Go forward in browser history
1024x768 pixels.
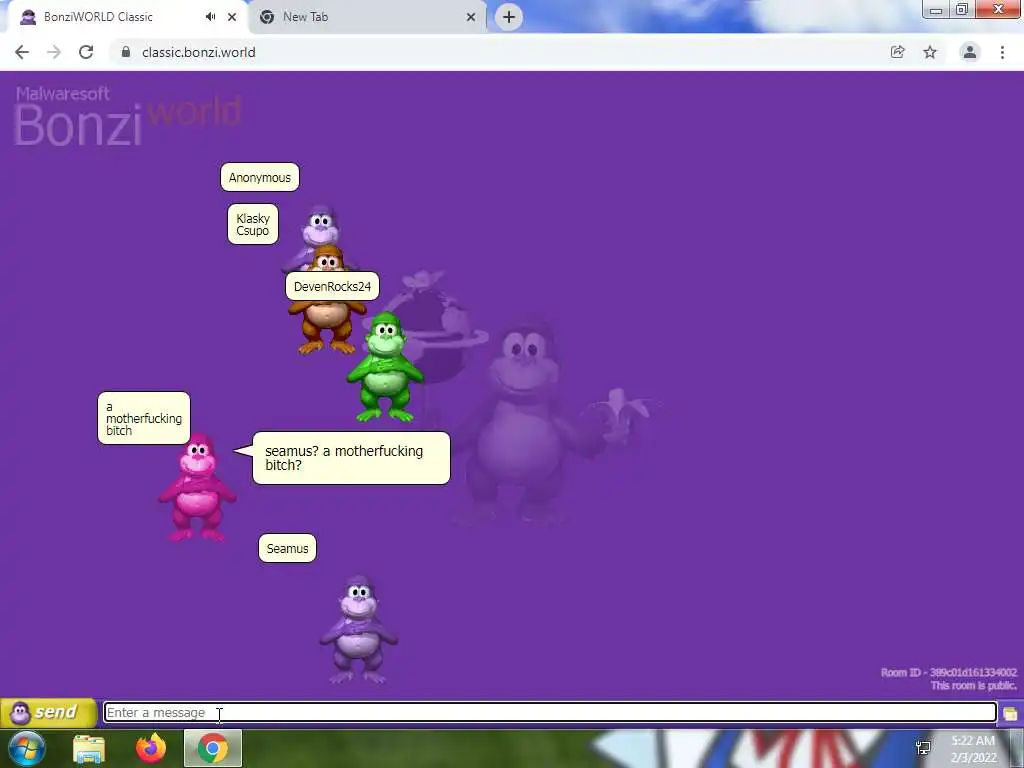[54, 52]
